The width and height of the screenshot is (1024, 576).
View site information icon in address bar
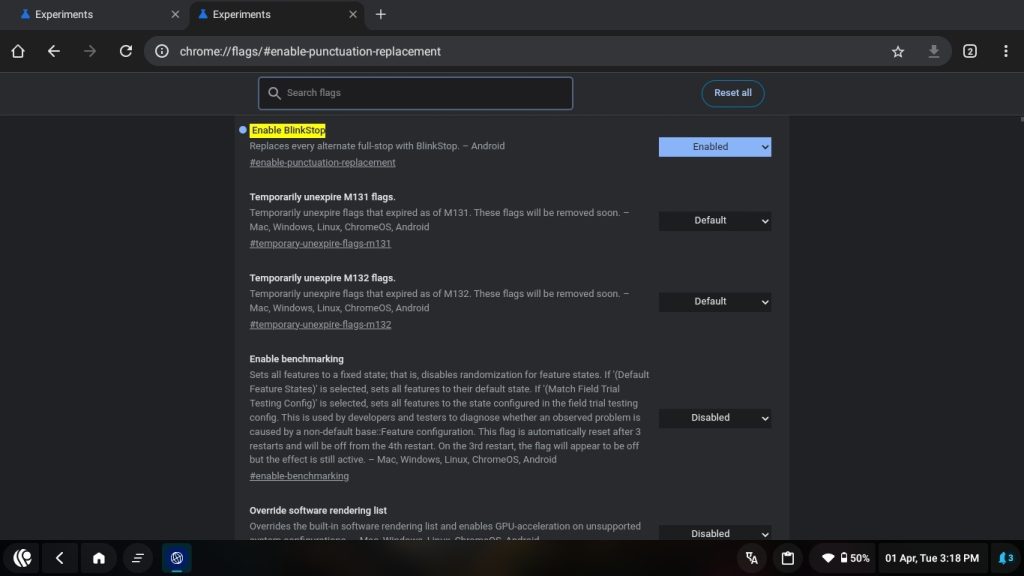(162, 51)
